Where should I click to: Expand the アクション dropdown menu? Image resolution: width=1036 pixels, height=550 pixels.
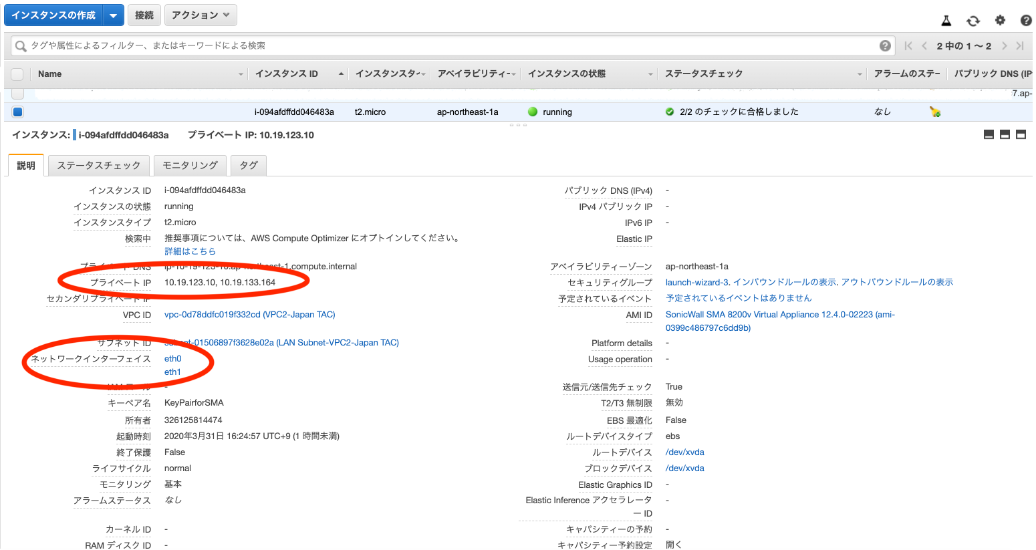click(x=200, y=16)
